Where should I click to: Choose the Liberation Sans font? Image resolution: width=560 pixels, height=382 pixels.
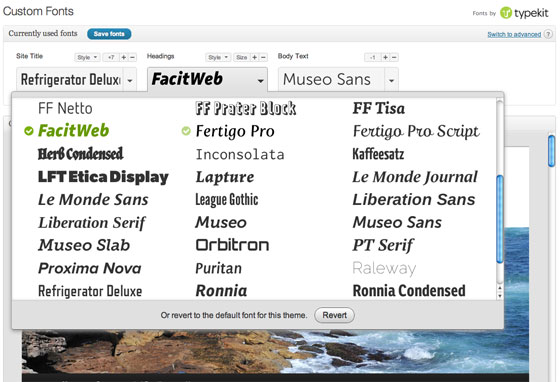click(x=414, y=200)
